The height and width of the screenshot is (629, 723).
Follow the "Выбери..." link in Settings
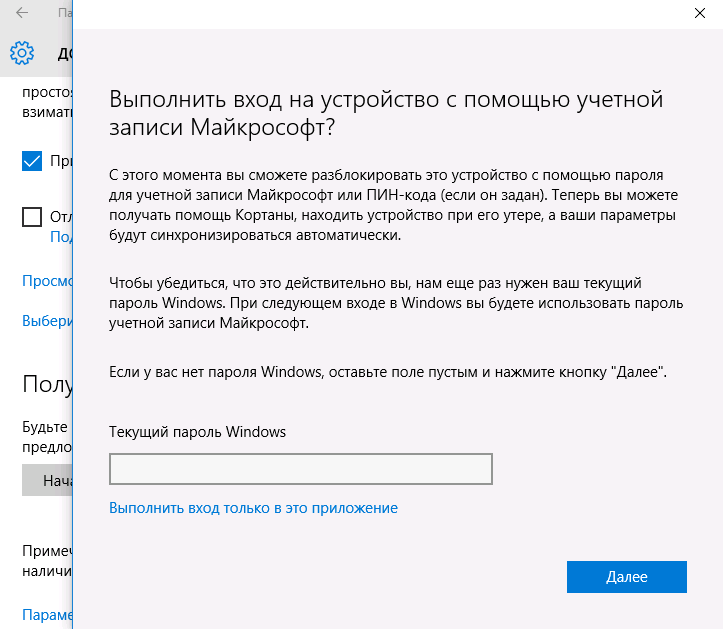[47, 321]
